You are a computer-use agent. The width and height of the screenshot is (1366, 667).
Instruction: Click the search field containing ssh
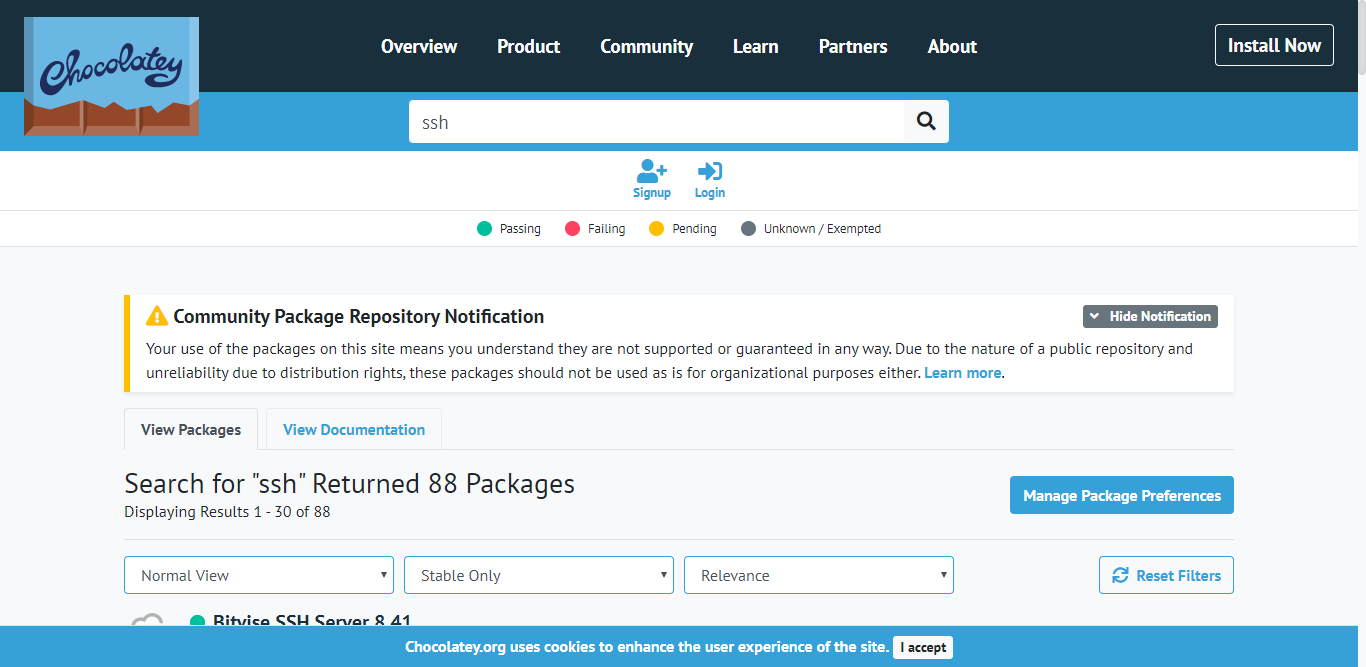coord(656,122)
